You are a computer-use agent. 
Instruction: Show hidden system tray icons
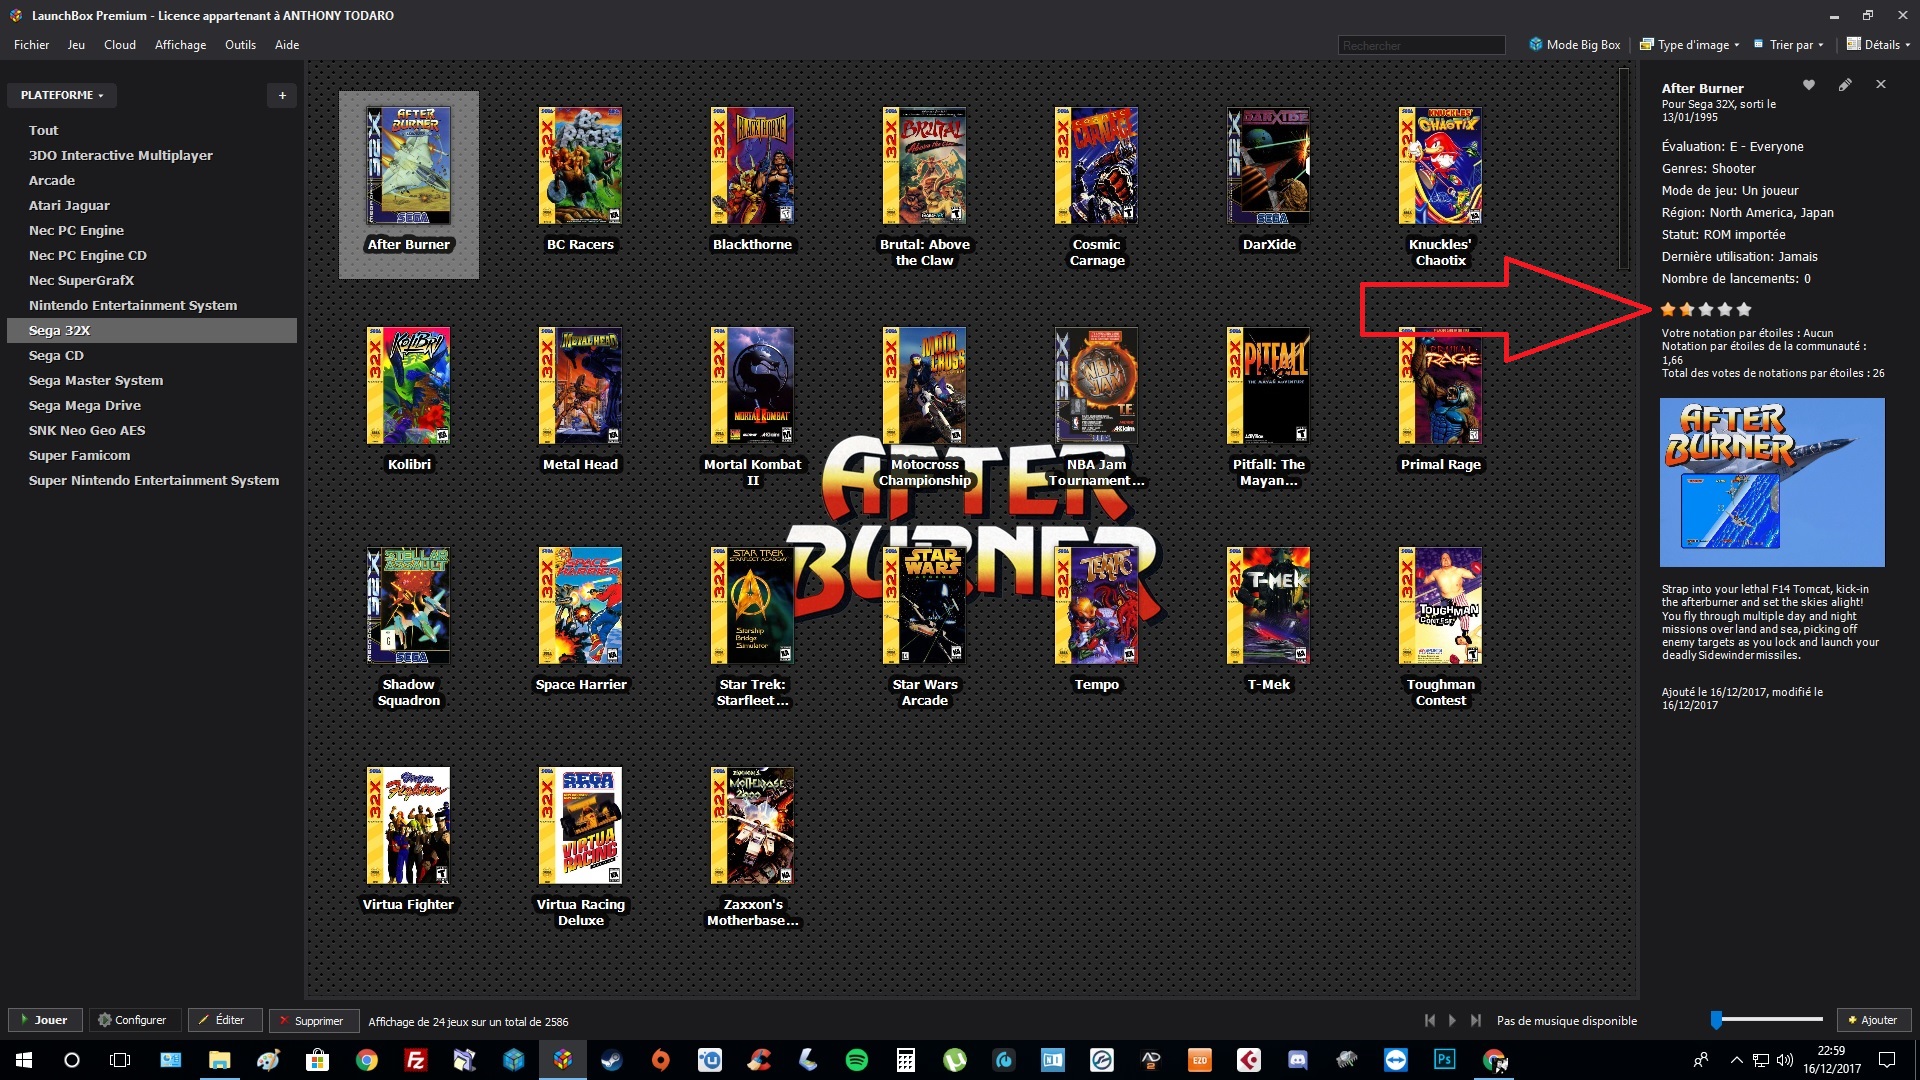(1736, 1060)
